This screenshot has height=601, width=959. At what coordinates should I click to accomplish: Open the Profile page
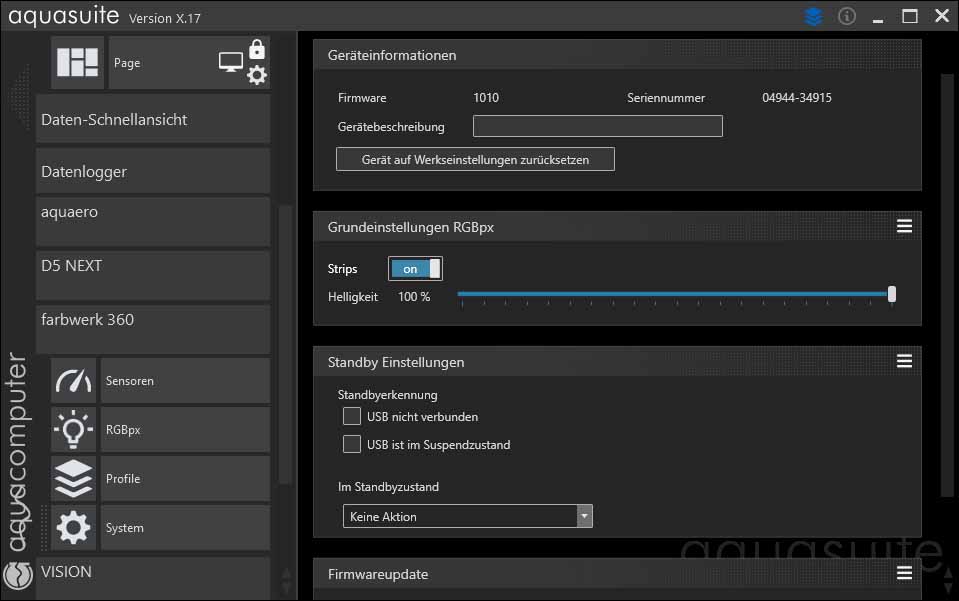[185, 478]
